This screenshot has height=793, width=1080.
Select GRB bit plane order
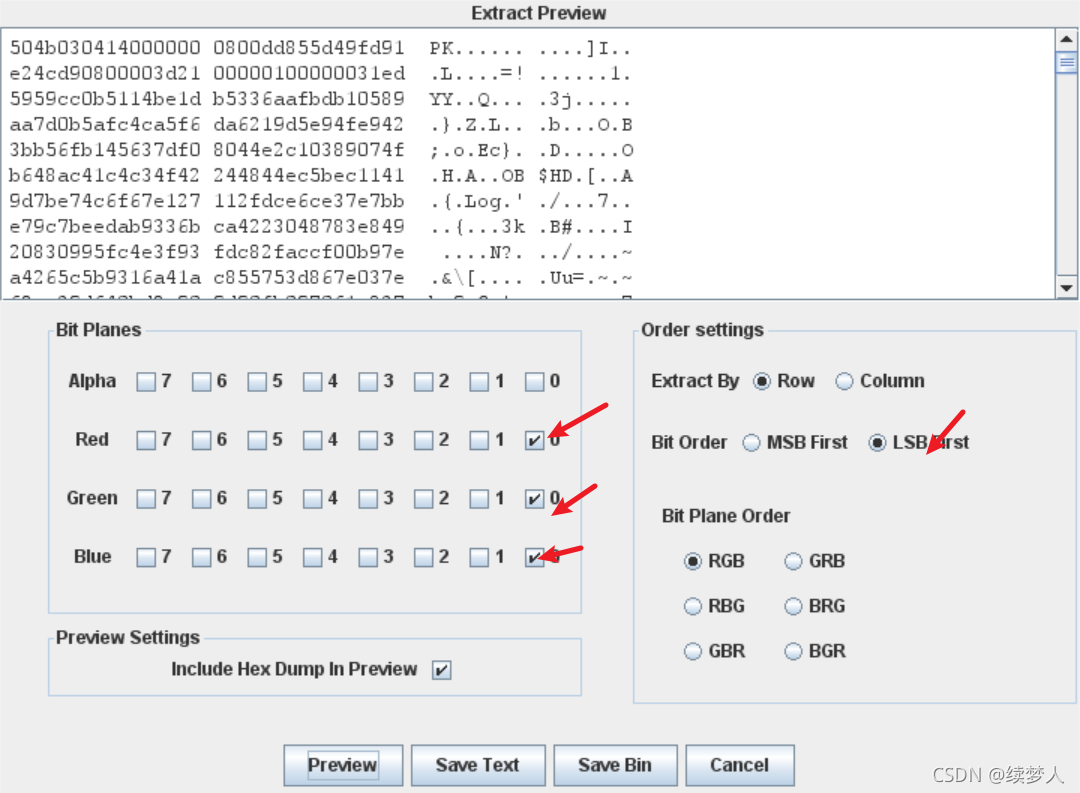[793, 562]
